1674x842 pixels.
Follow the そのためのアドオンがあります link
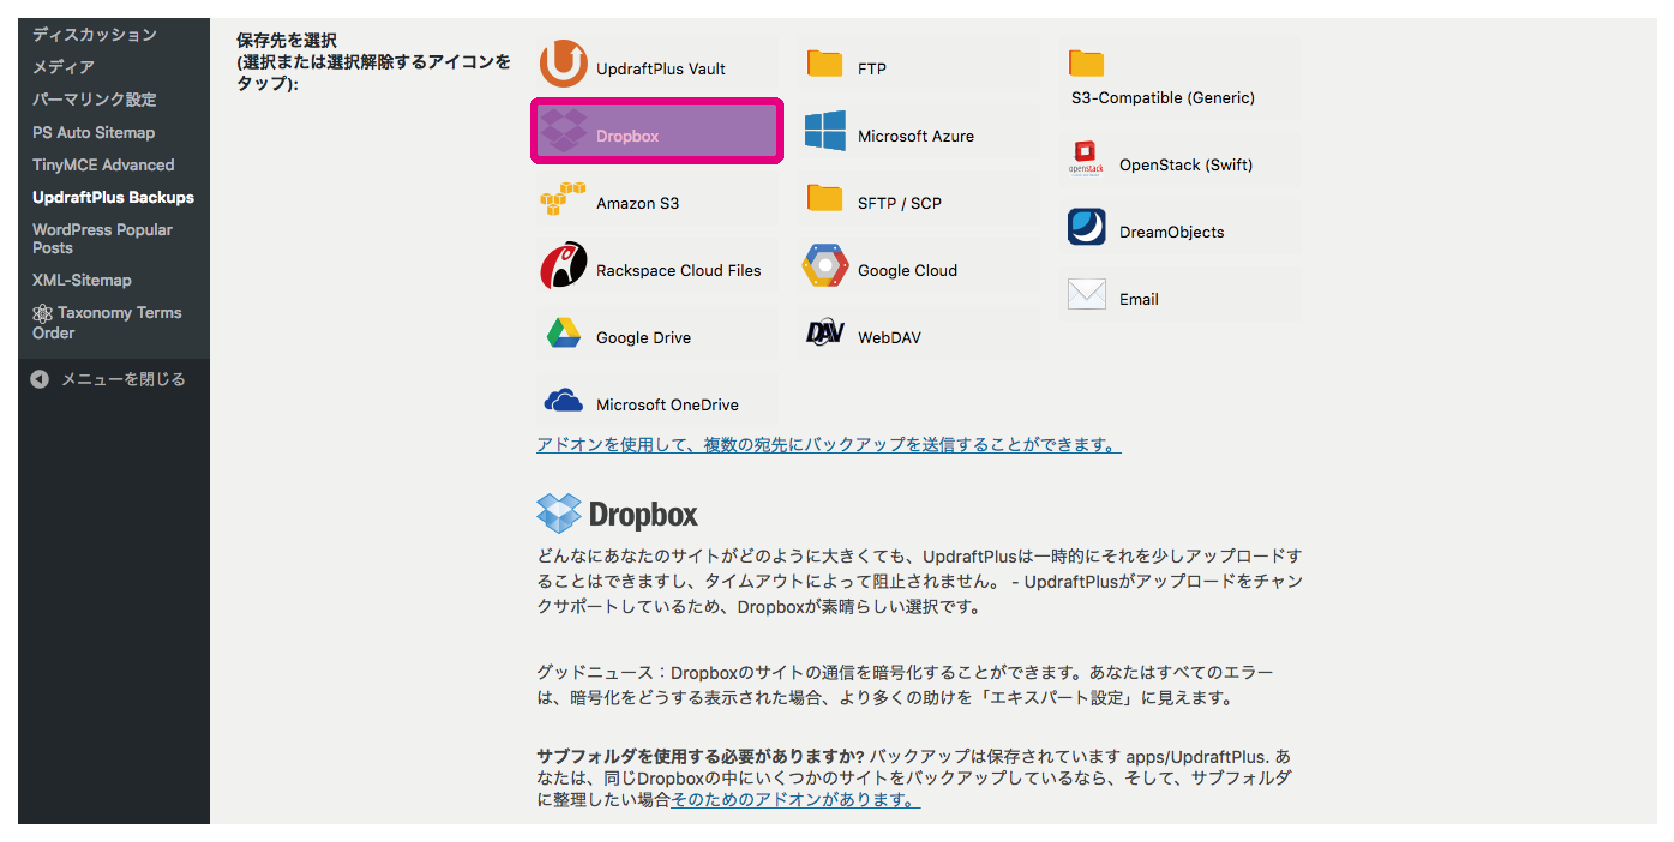[795, 799]
